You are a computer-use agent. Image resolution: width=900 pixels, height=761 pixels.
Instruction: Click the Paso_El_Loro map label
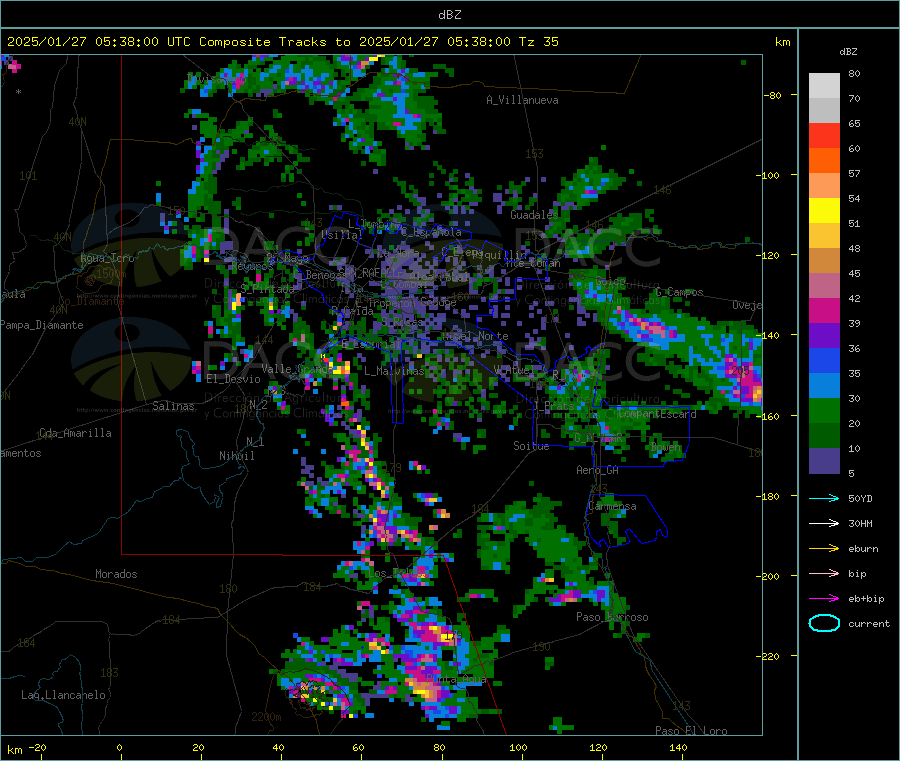(x=691, y=731)
